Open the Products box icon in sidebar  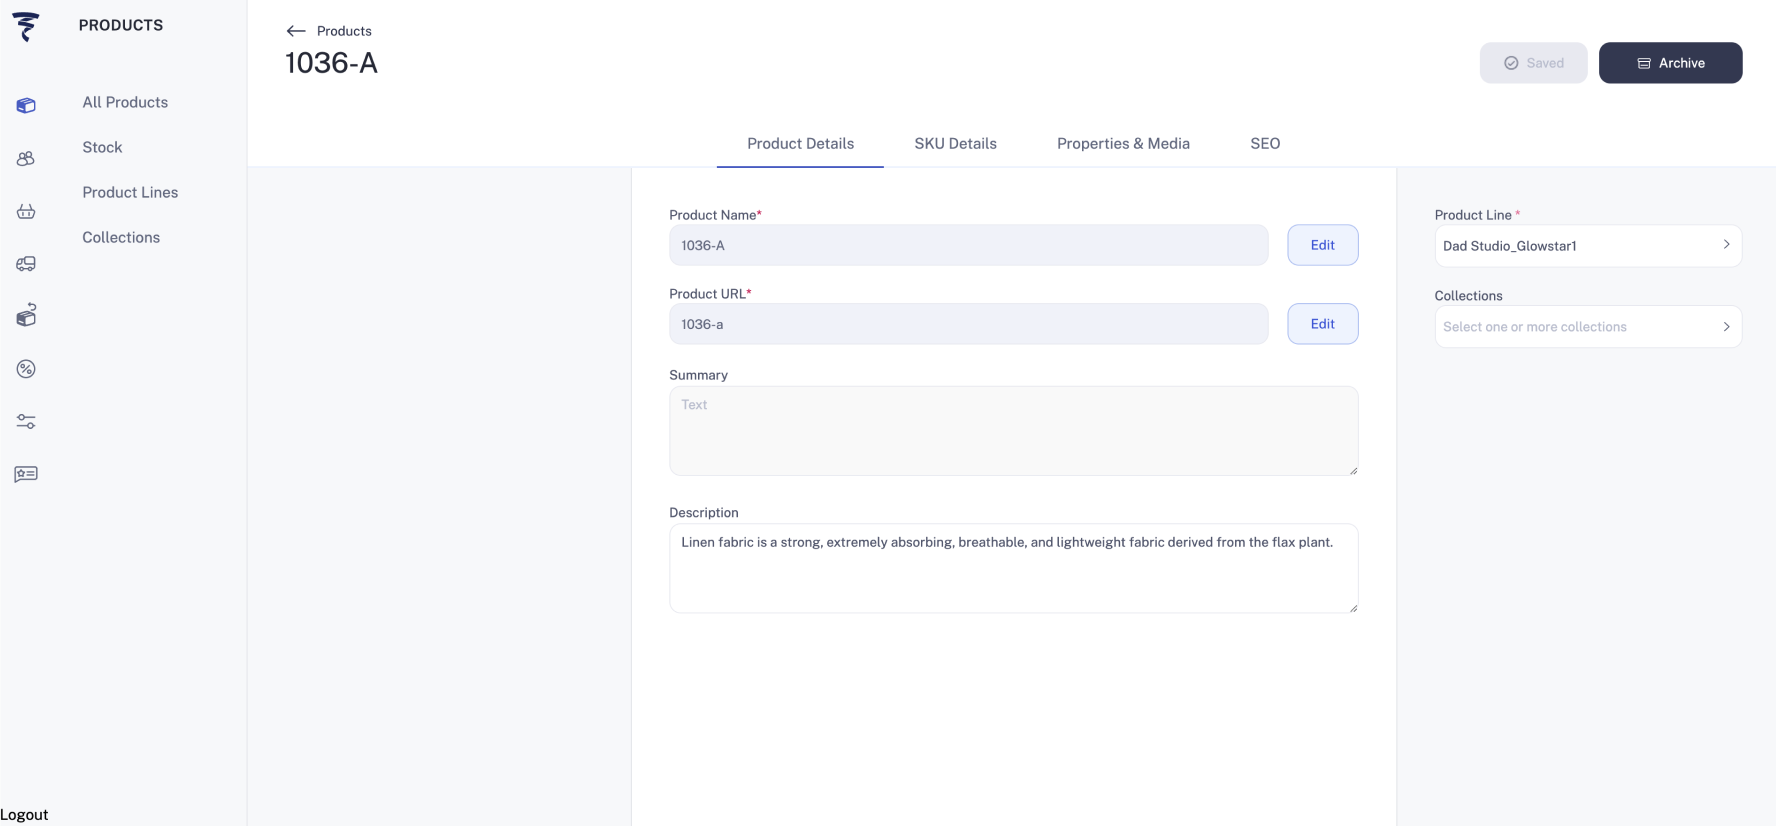[x=26, y=105]
